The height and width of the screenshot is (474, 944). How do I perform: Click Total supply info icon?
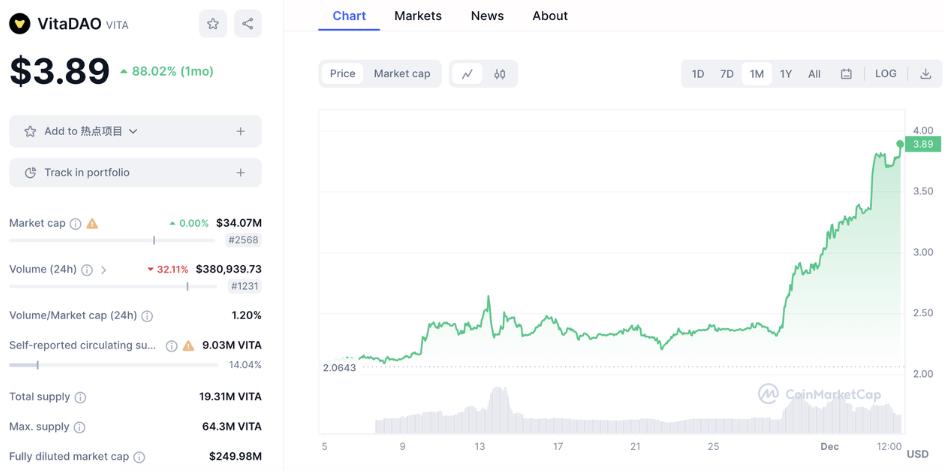(x=80, y=397)
